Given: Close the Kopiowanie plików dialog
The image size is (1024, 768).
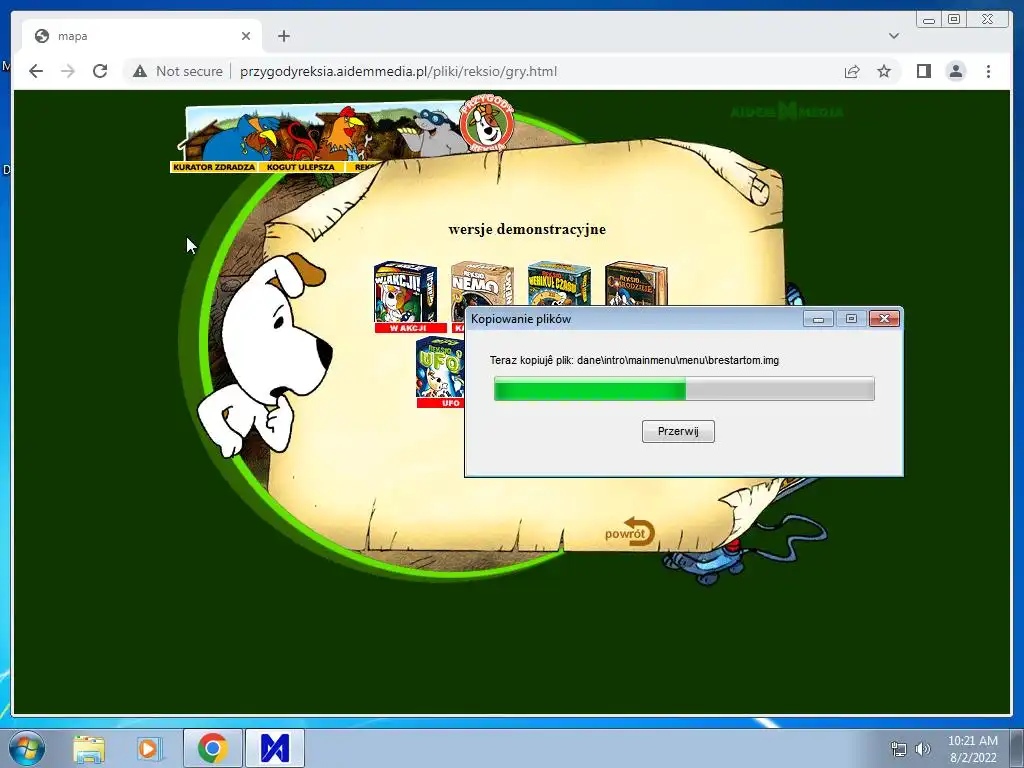Looking at the screenshot, I should [x=884, y=319].
